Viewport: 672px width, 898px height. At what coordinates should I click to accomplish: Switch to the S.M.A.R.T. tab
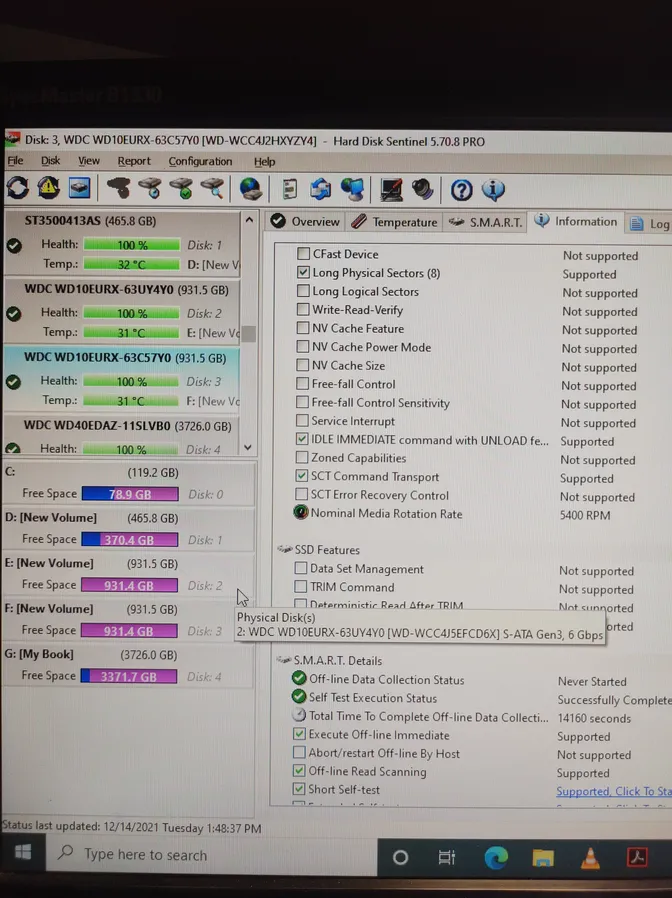click(x=485, y=222)
